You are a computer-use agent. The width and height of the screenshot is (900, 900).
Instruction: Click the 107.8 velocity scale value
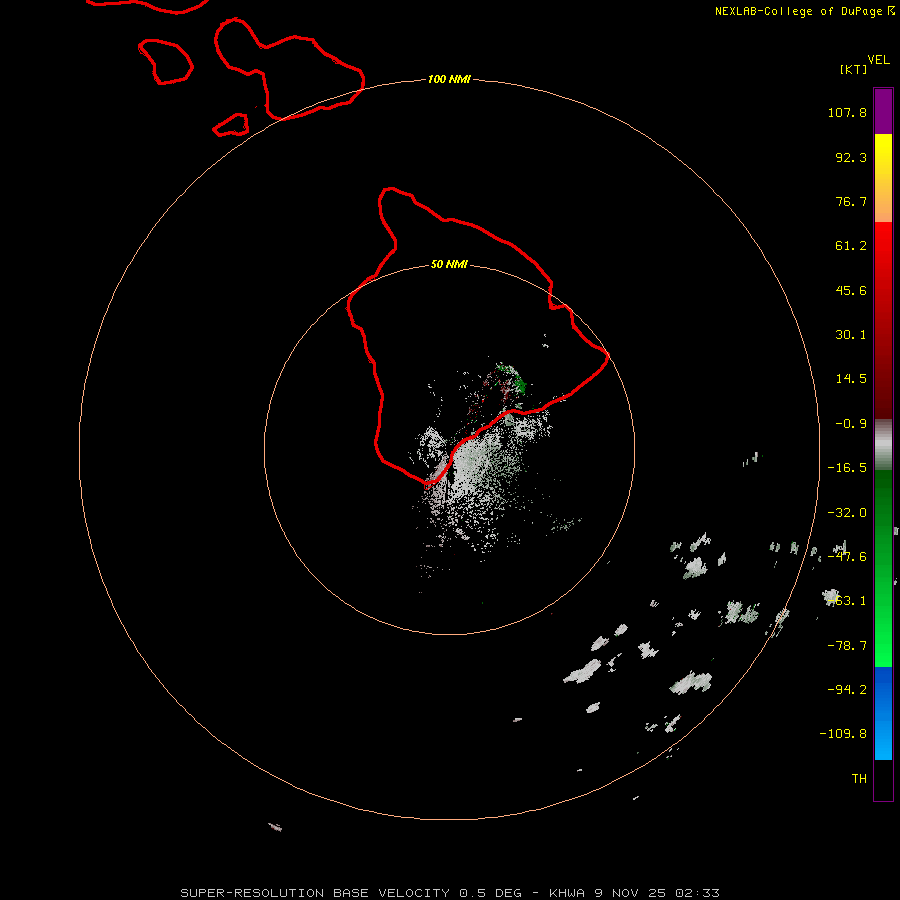pyautogui.click(x=847, y=112)
